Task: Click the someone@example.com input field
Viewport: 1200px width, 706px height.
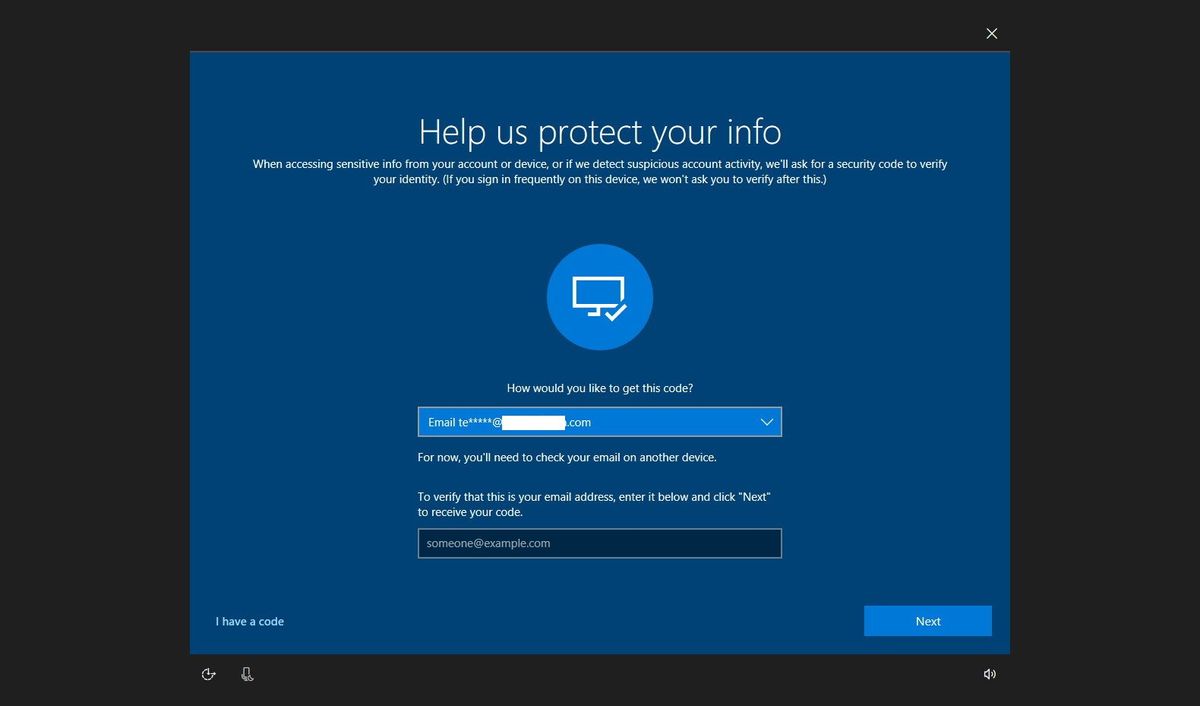Action: pyautogui.click(x=599, y=543)
